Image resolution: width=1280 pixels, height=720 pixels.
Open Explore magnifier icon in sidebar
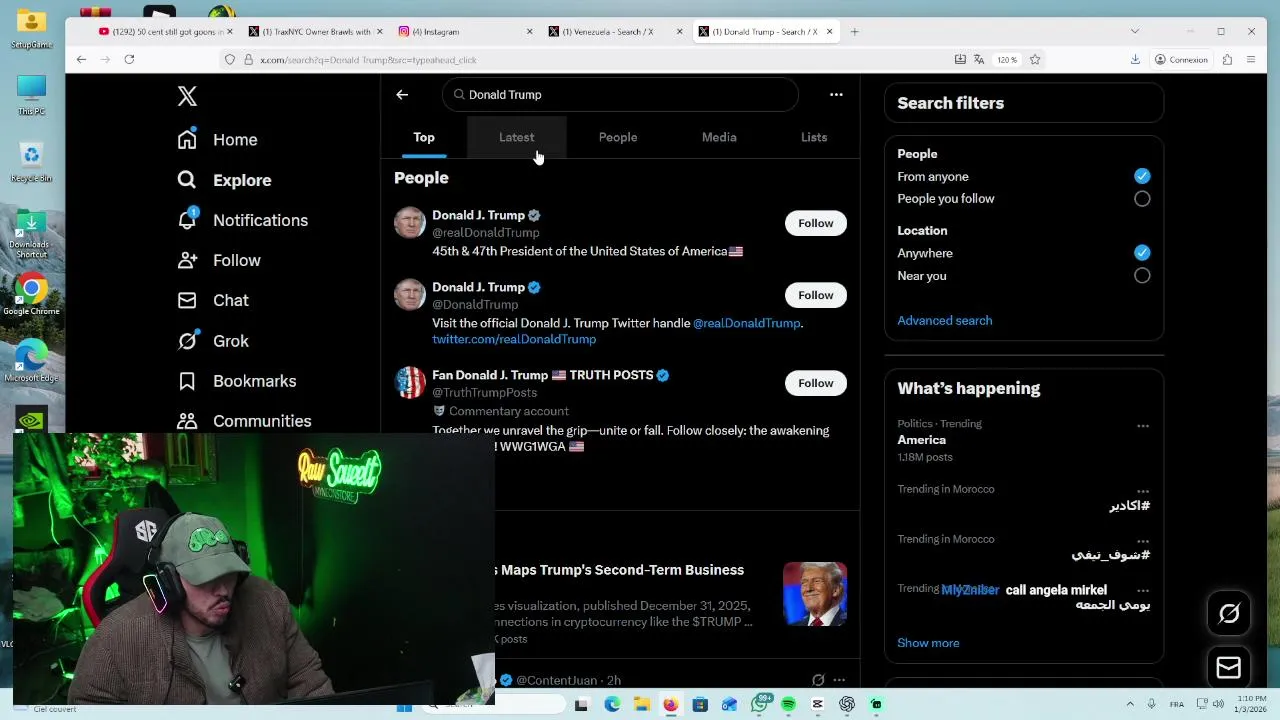187,180
